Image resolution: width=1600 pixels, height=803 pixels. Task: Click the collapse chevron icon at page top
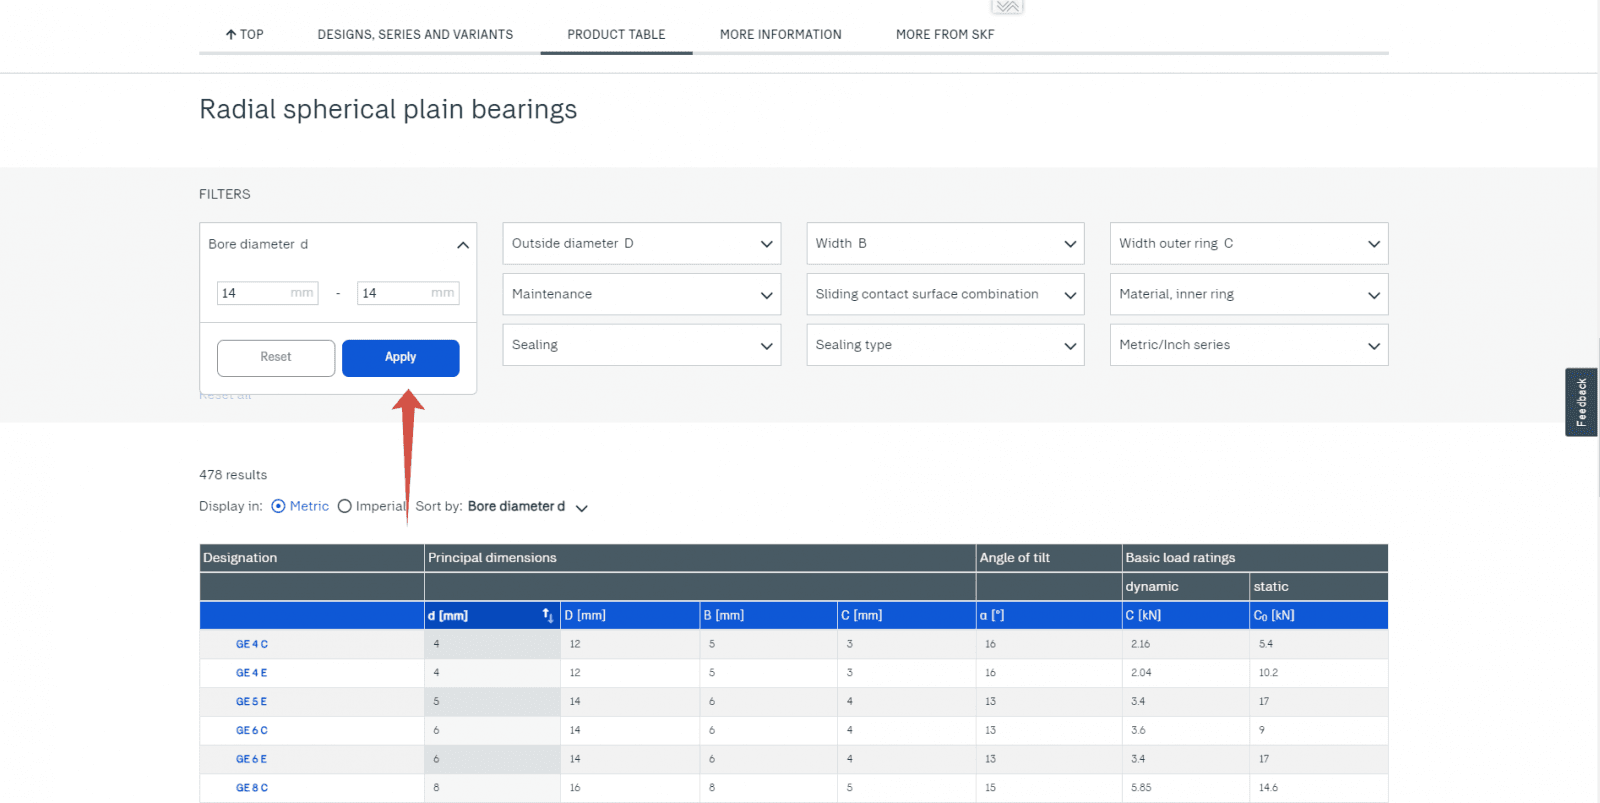pyautogui.click(x=1007, y=7)
